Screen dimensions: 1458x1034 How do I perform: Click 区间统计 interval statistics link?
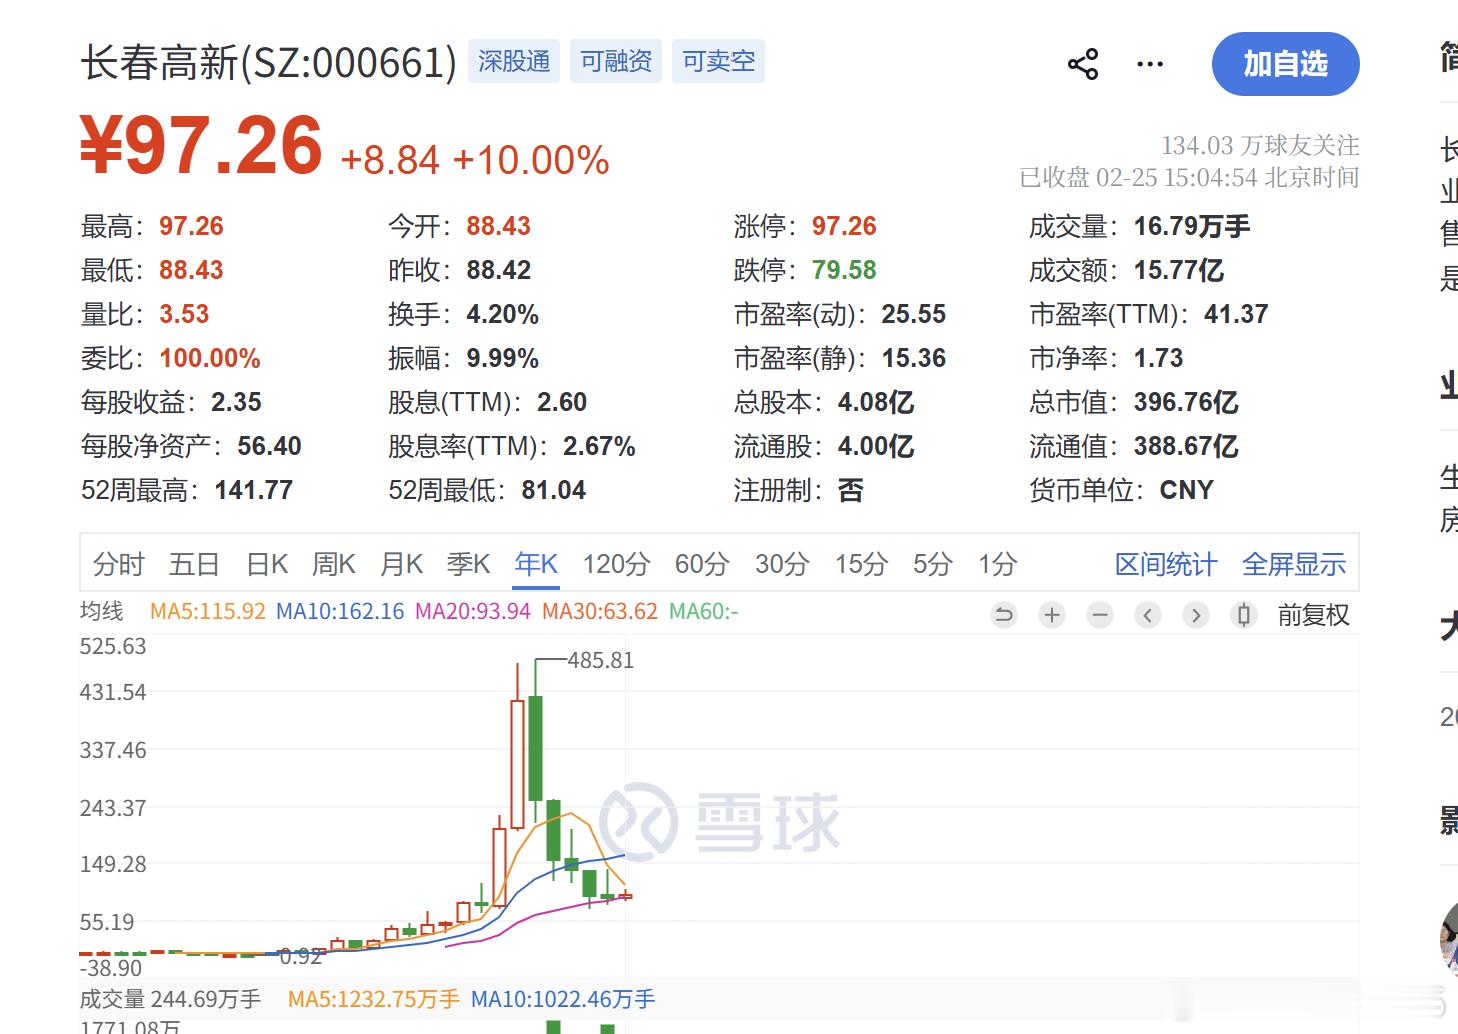(1165, 564)
